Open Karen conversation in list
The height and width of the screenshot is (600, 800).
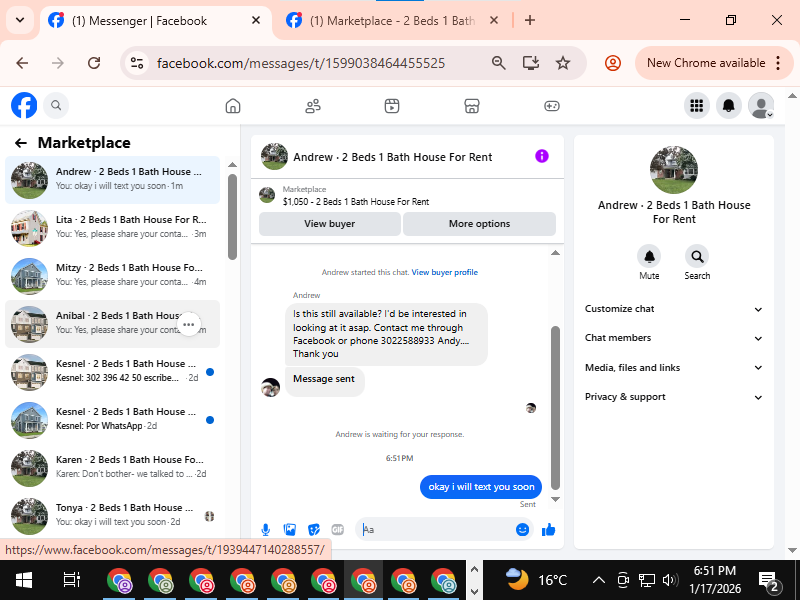click(112, 468)
